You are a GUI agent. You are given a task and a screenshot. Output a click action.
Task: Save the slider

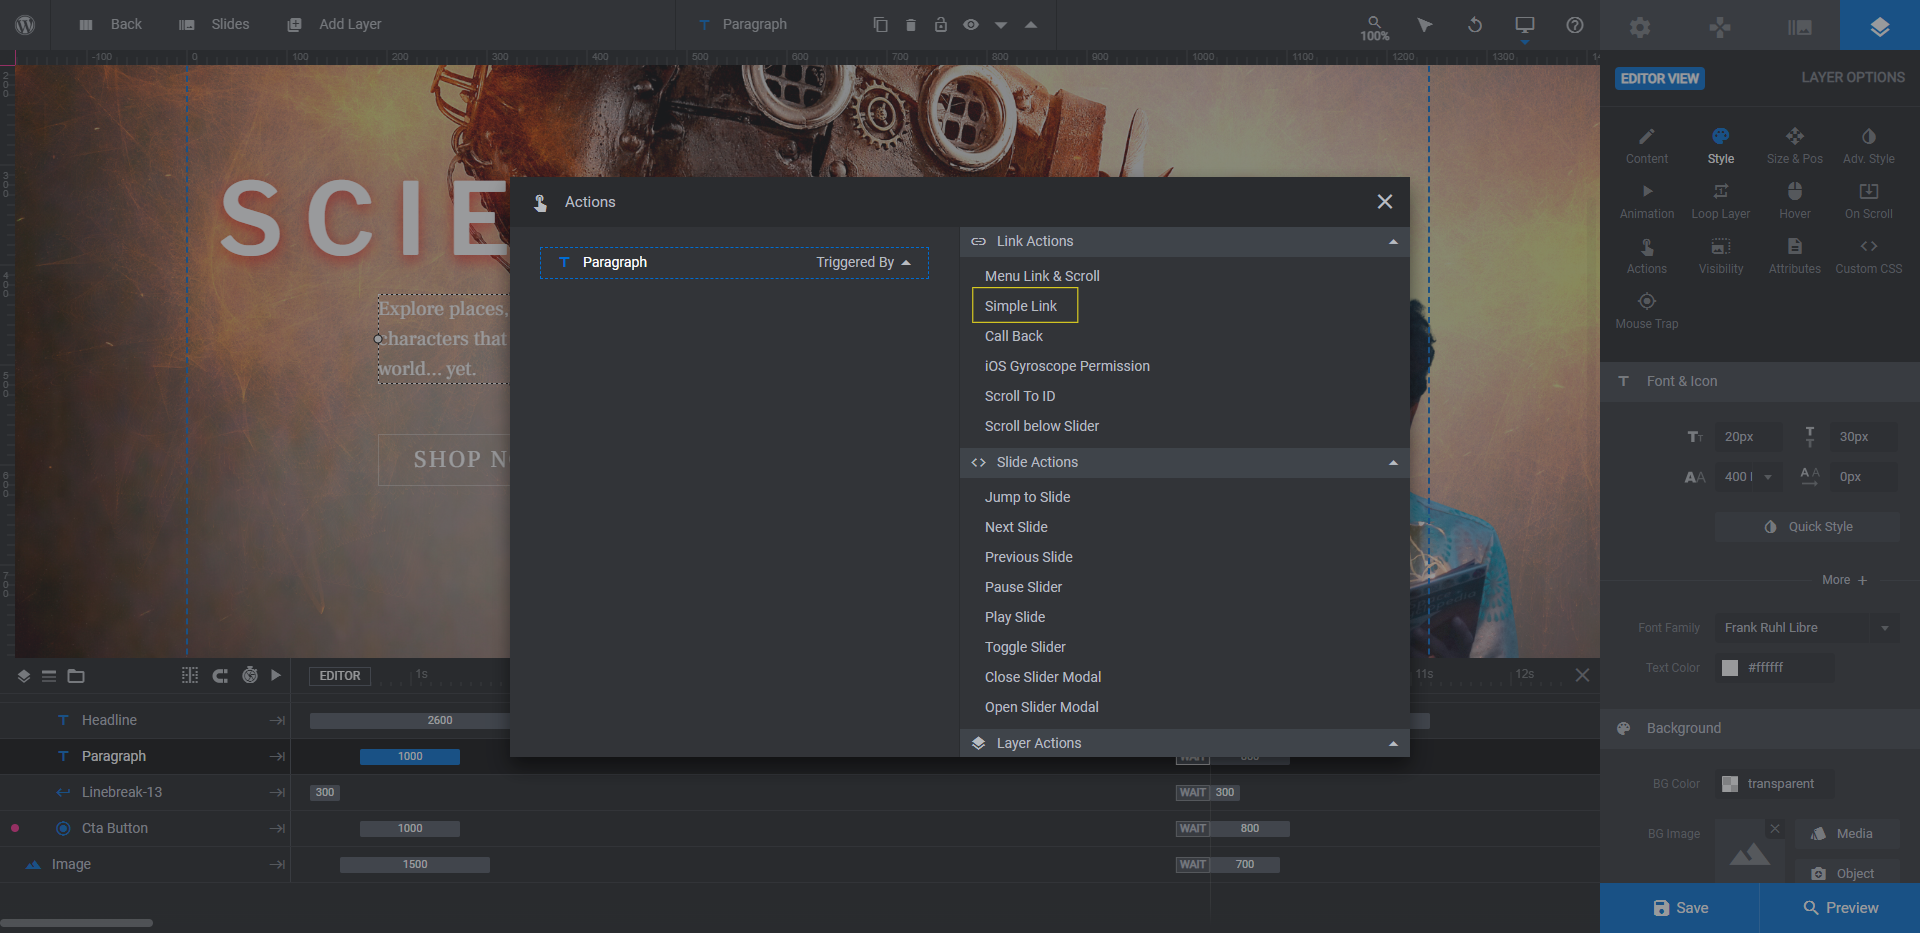[x=1680, y=908]
